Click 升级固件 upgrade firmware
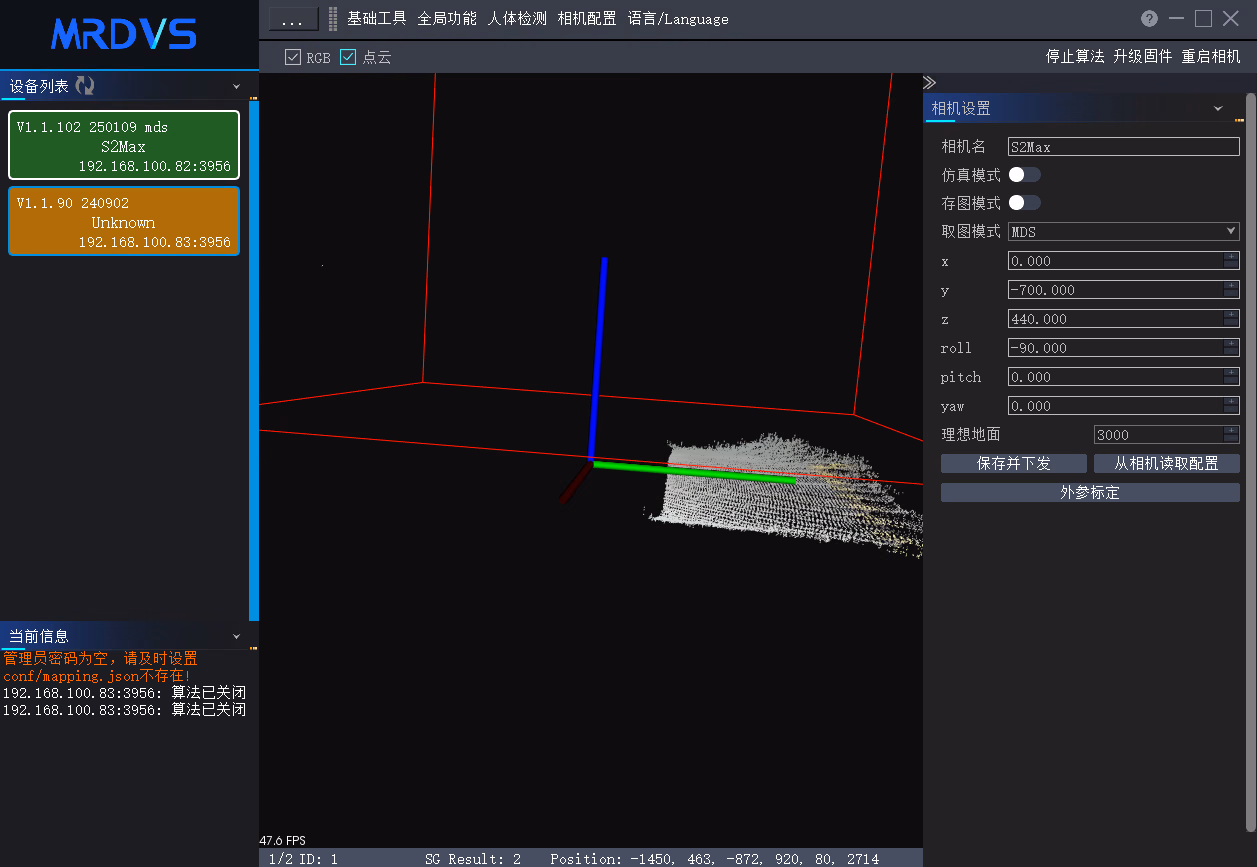The width and height of the screenshot is (1257, 867). tap(1143, 56)
